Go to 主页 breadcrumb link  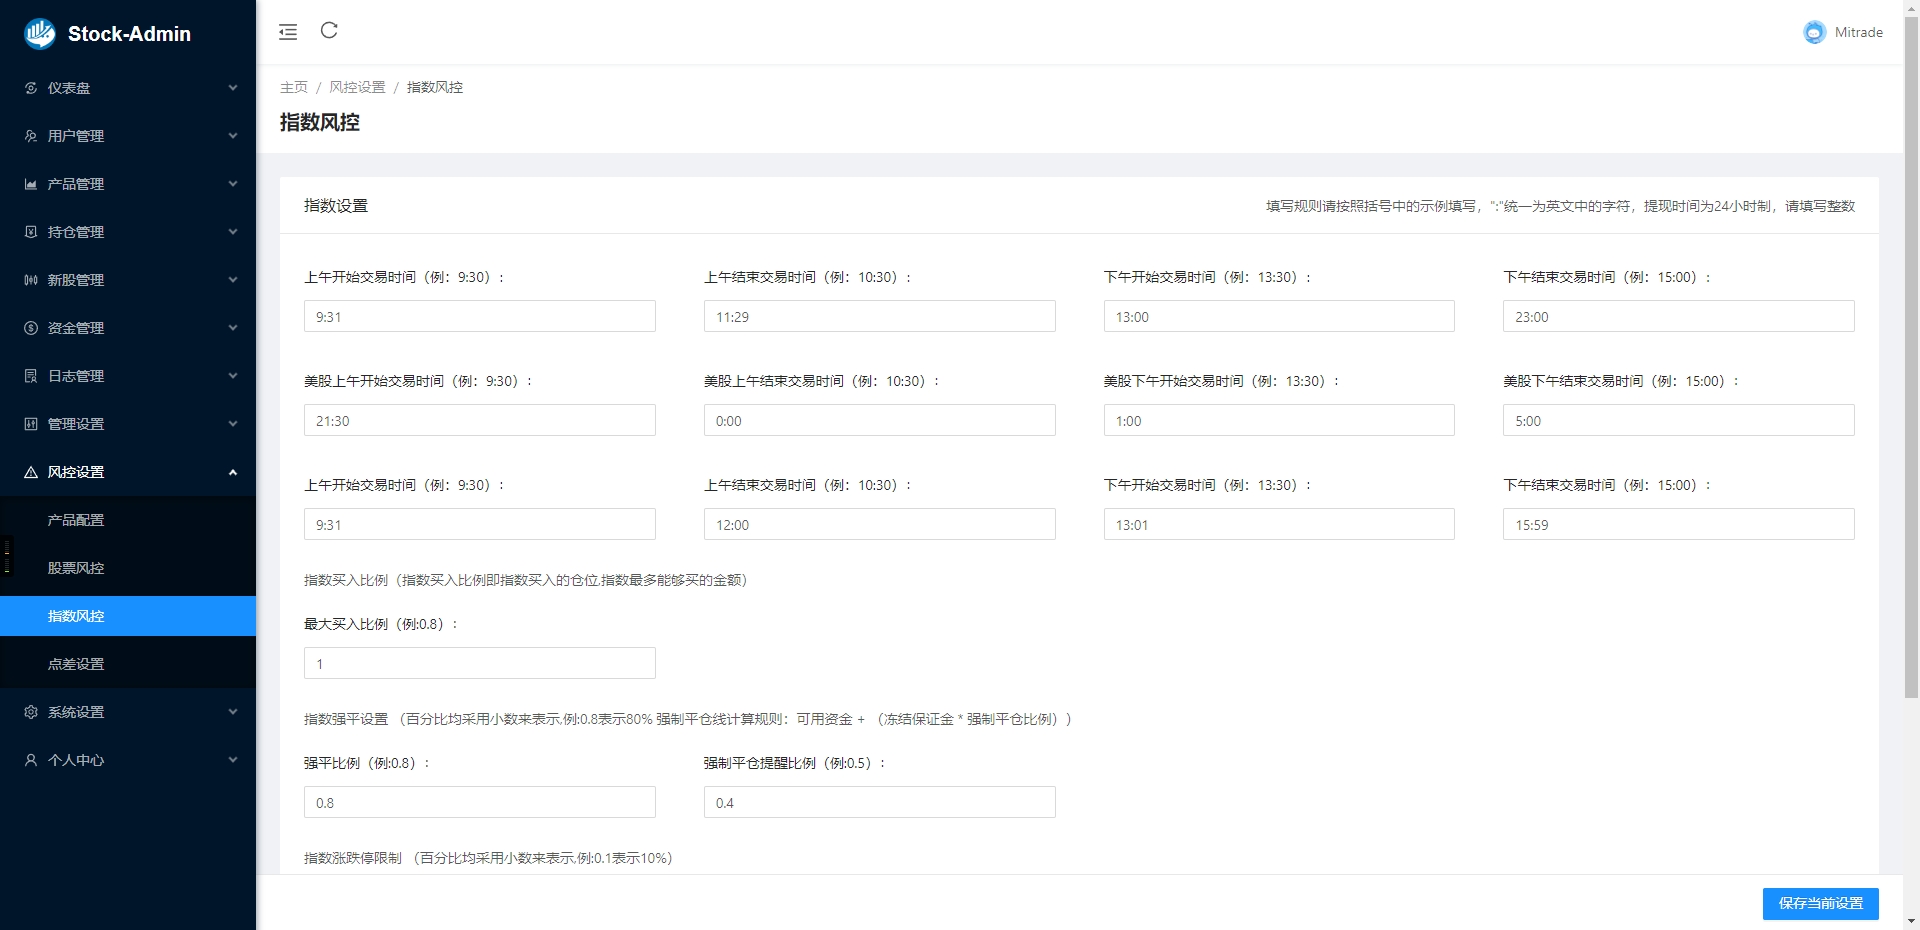[x=294, y=87]
